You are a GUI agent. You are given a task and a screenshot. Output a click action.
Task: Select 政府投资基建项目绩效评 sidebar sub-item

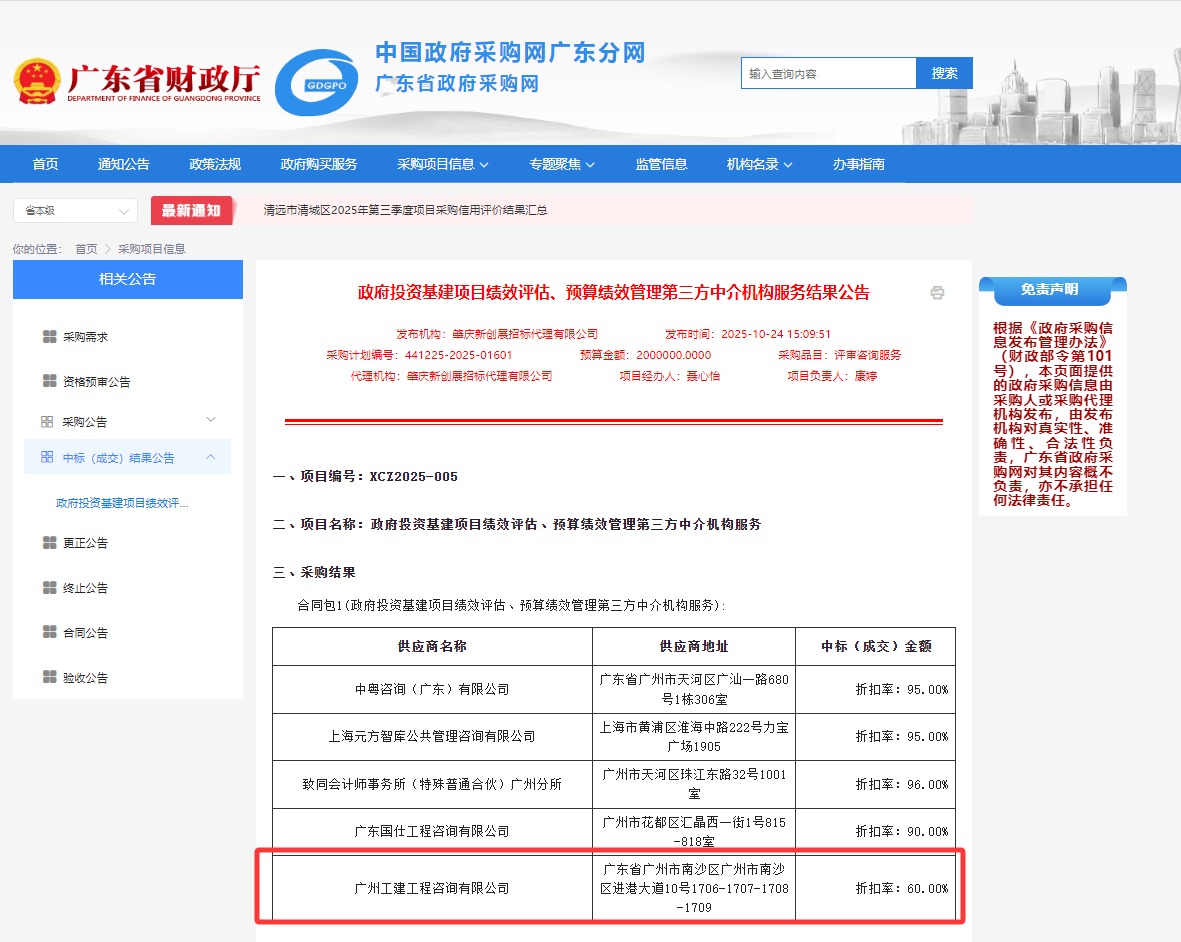[x=122, y=503]
